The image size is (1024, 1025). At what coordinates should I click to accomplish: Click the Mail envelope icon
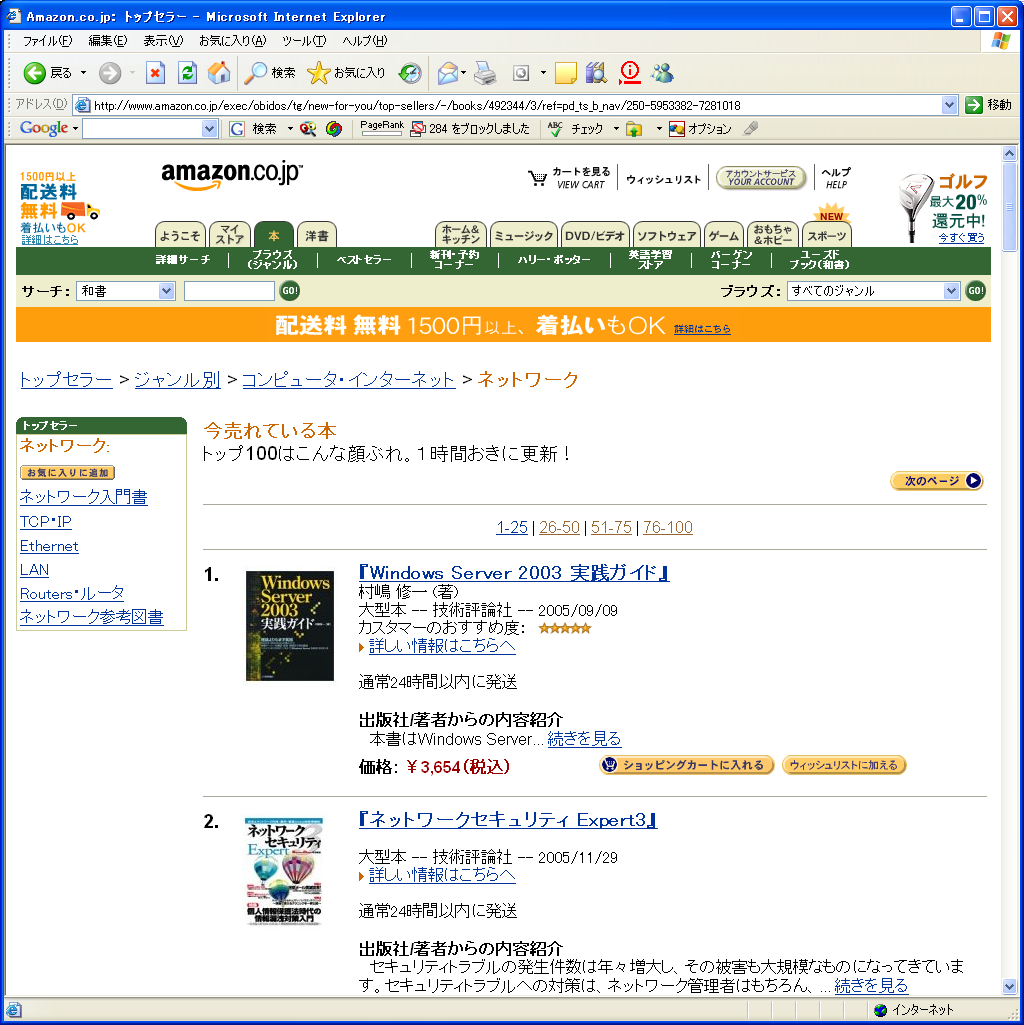pos(448,73)
